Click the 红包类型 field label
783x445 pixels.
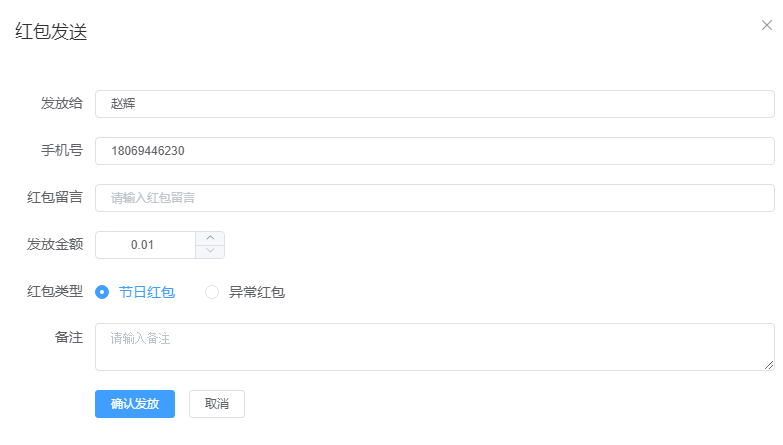[55, 292]
